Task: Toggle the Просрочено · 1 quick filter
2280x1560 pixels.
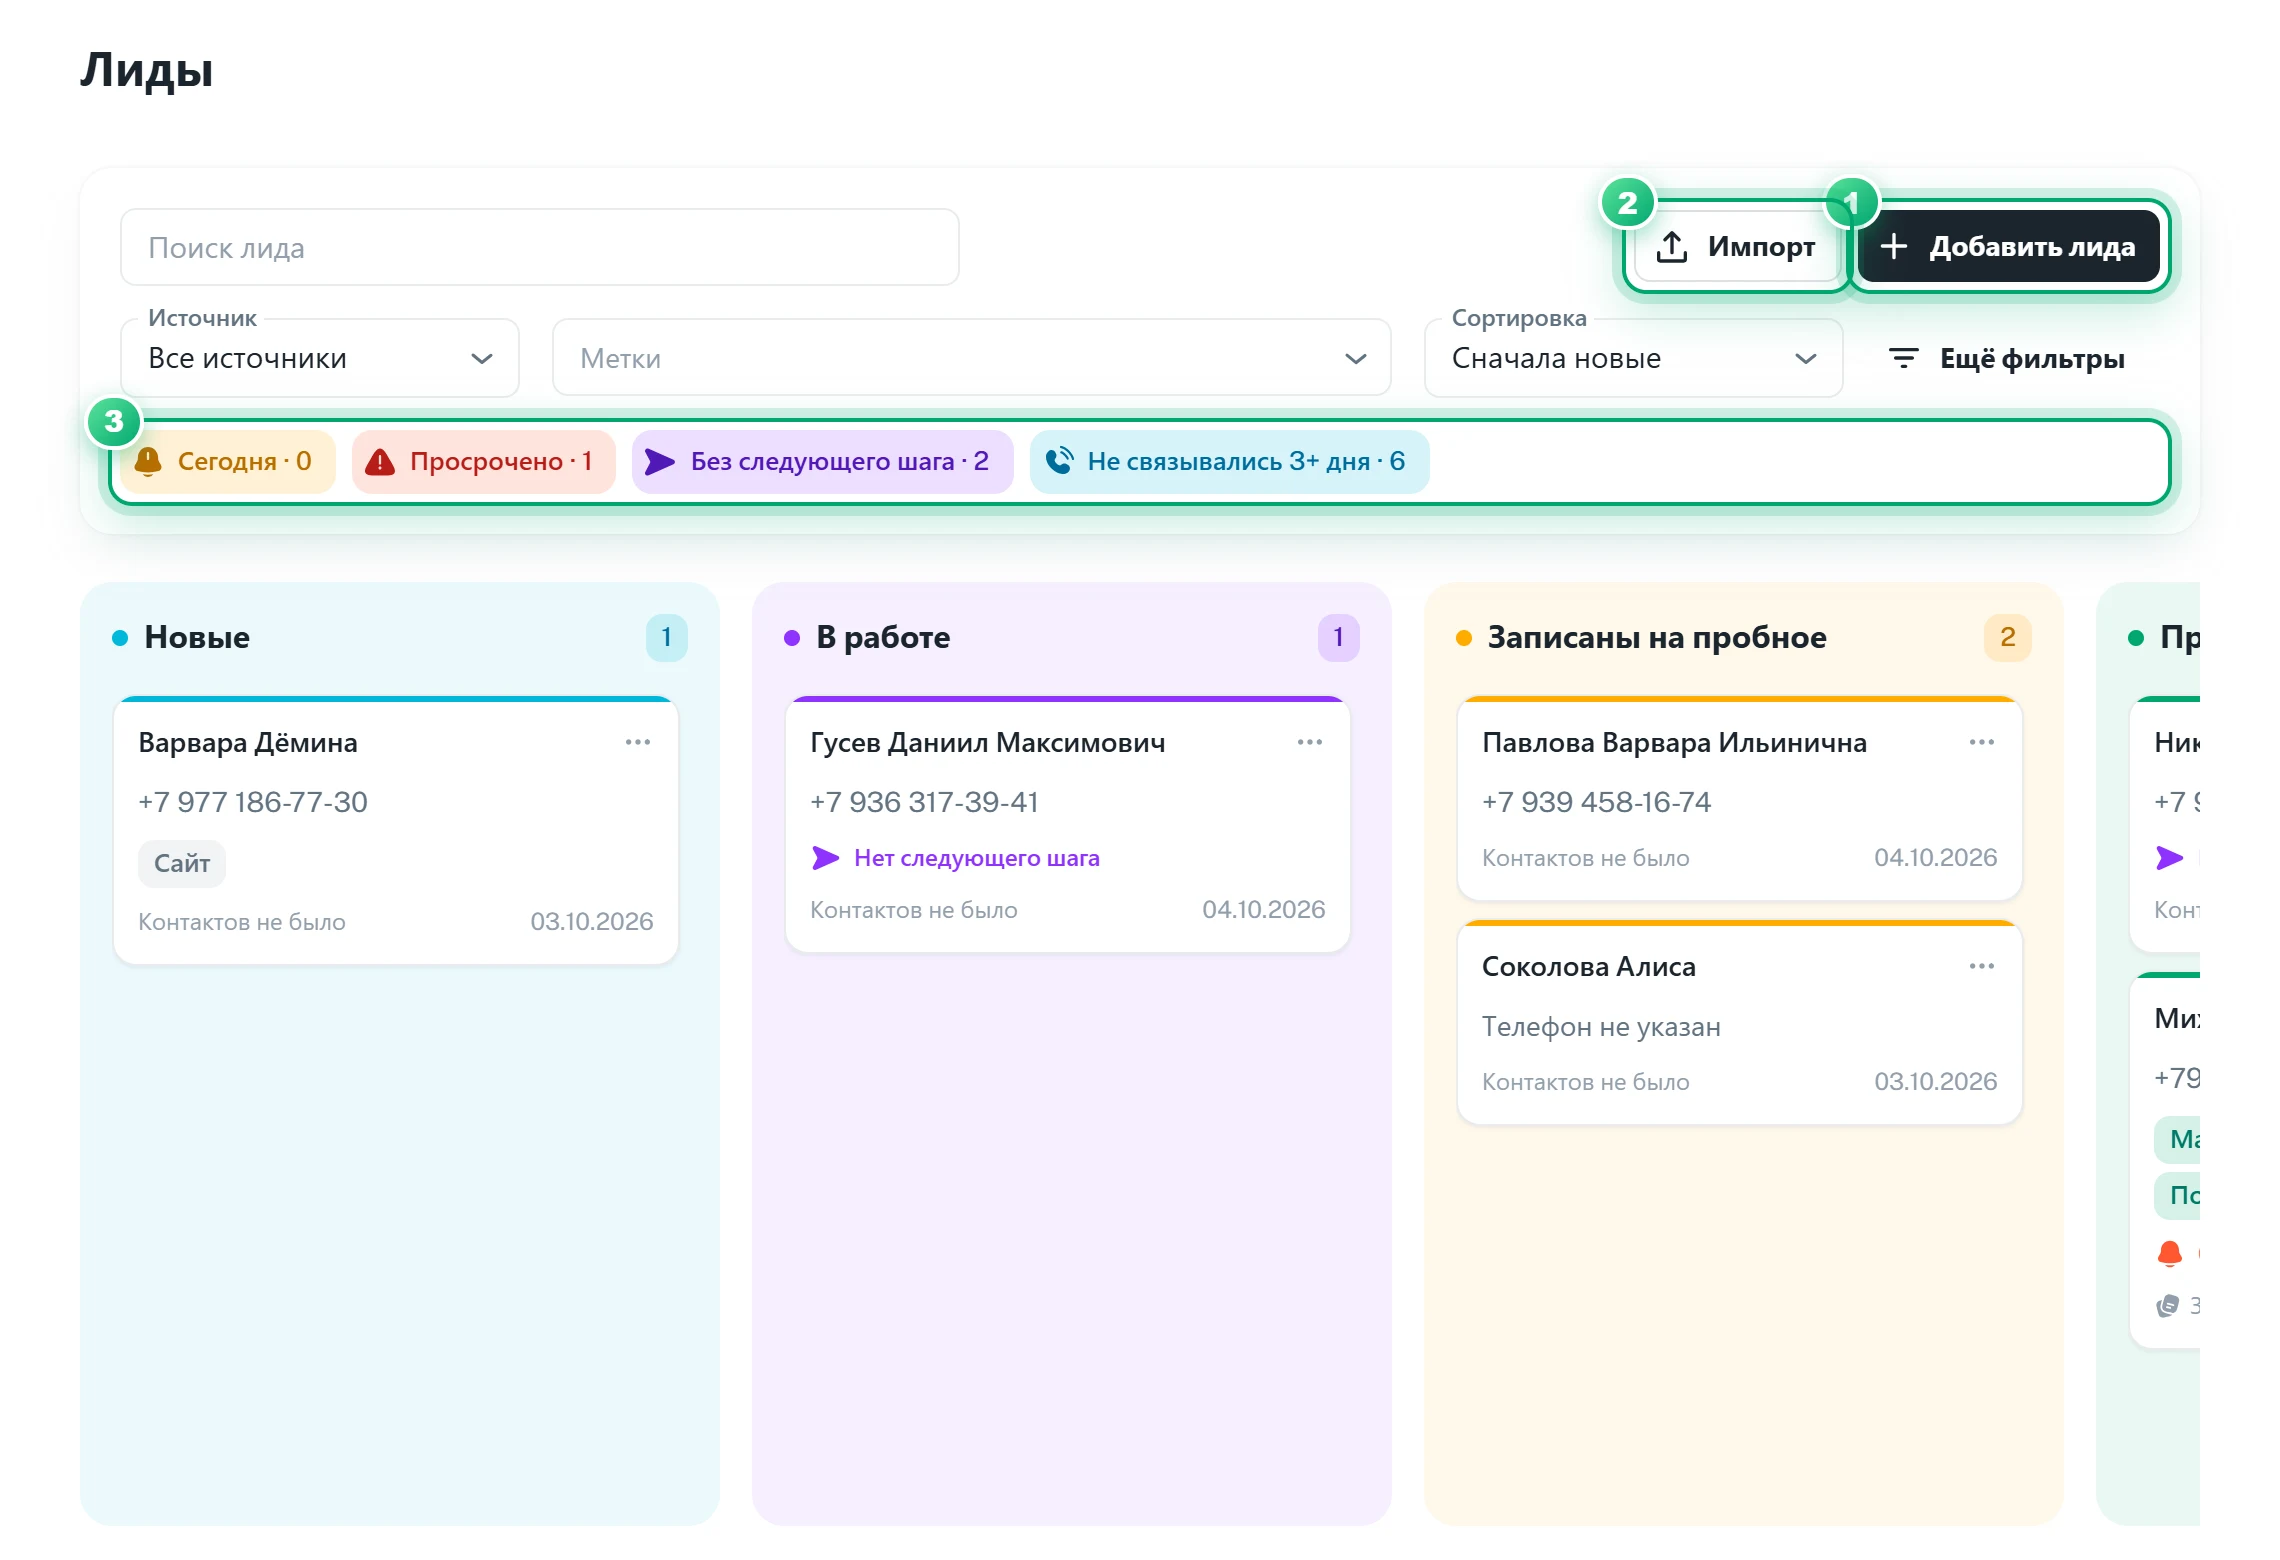Action: [x=483, y=461]
